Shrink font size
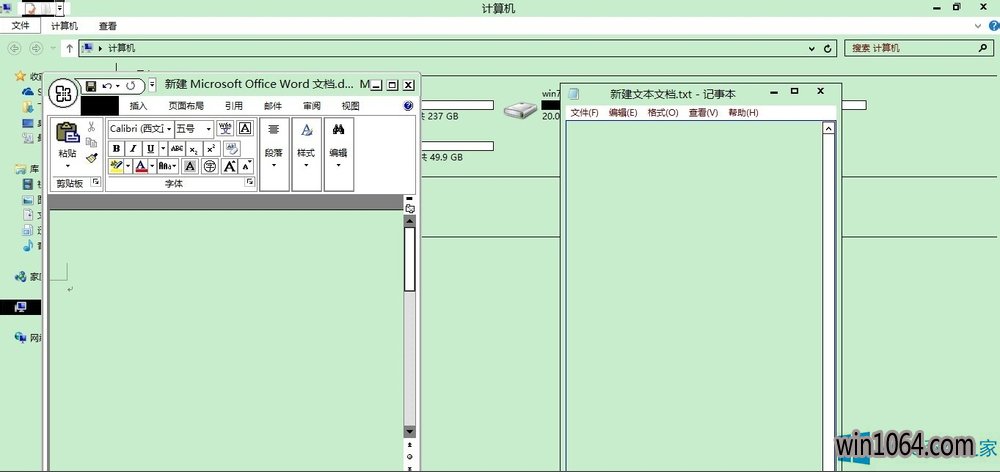 247,166
